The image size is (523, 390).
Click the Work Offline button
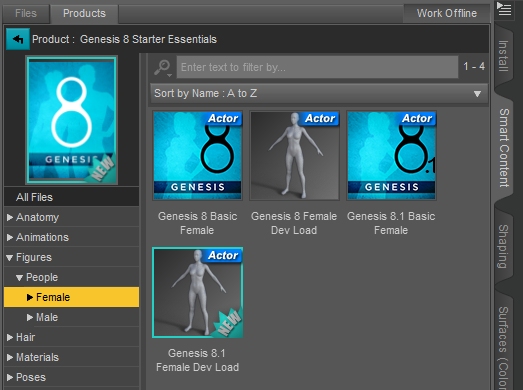tap(447, 13)
